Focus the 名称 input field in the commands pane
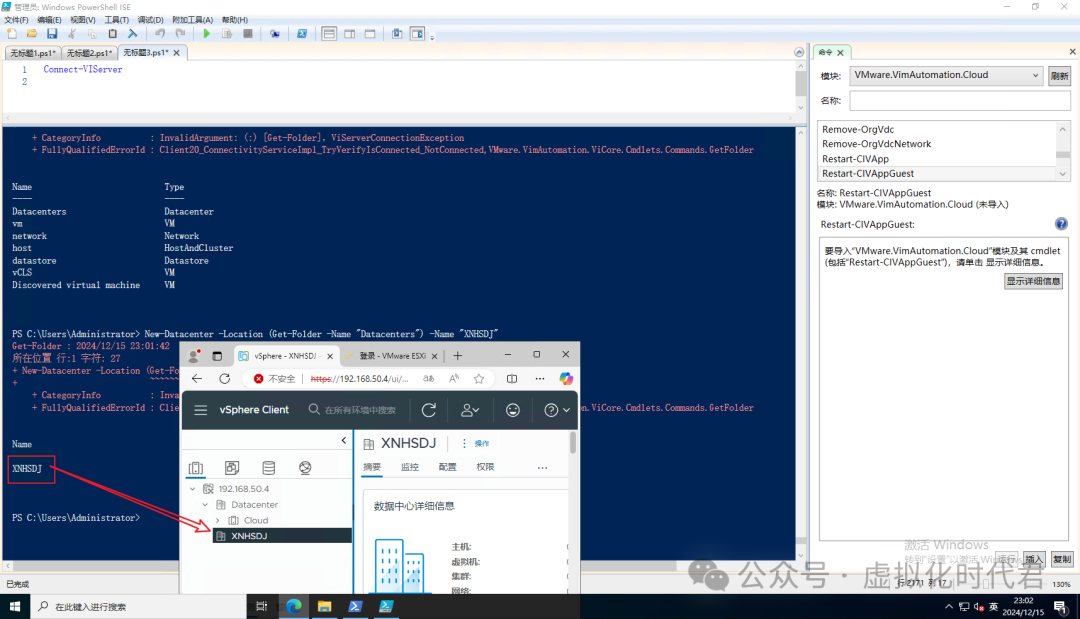Screen dimensions: 1080x619 [959, 101]
